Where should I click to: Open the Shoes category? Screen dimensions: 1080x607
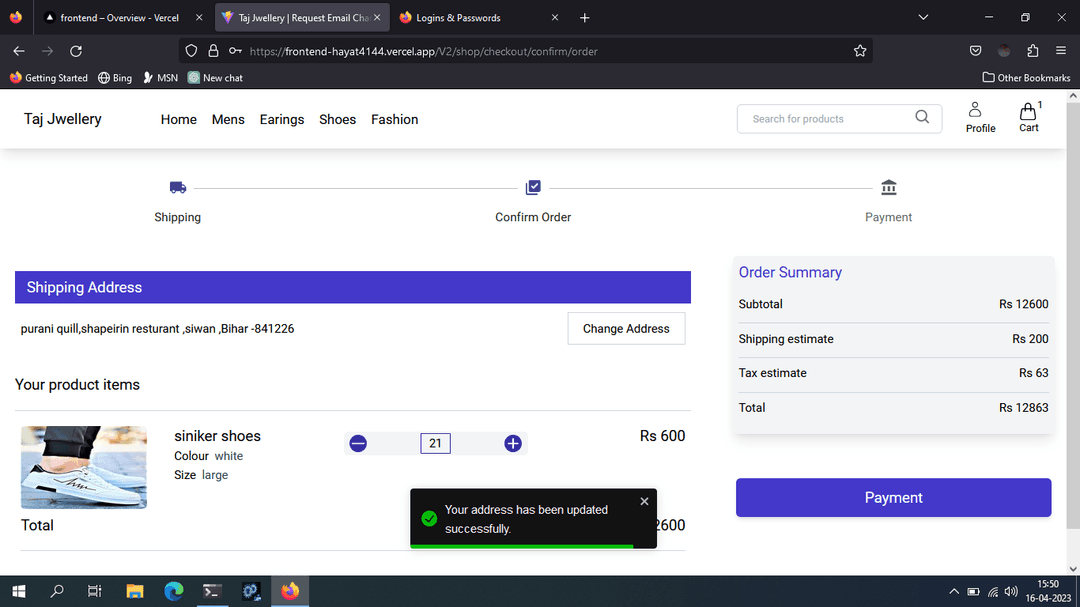pyautogui.click(x=338, y=119)
